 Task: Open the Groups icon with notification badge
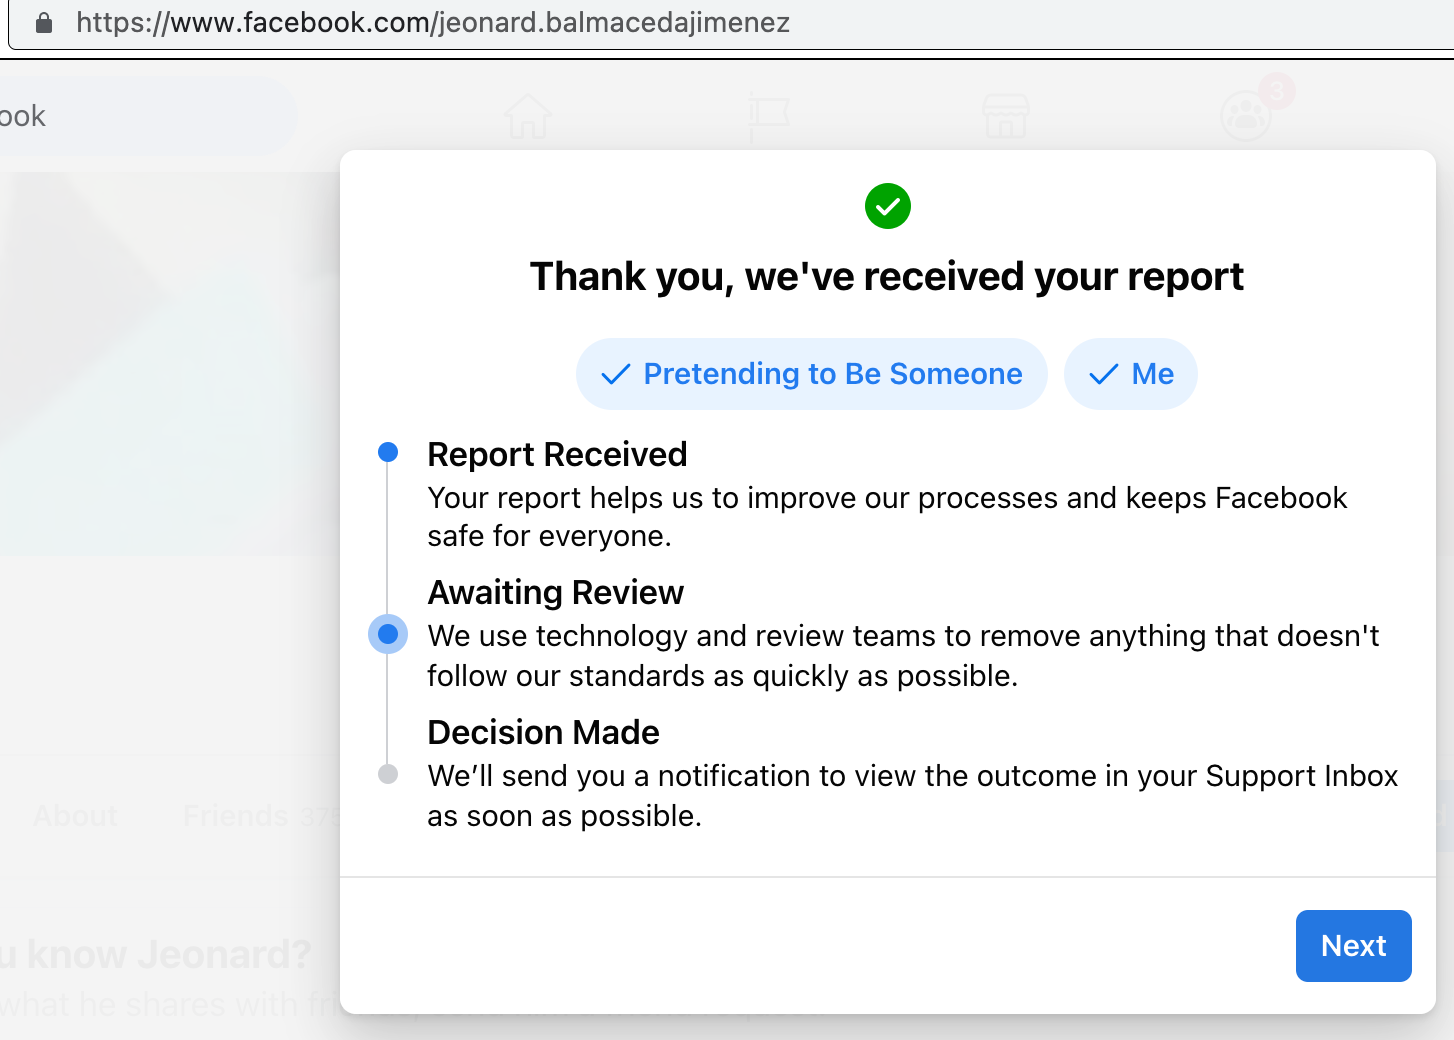coord(1246,117)
